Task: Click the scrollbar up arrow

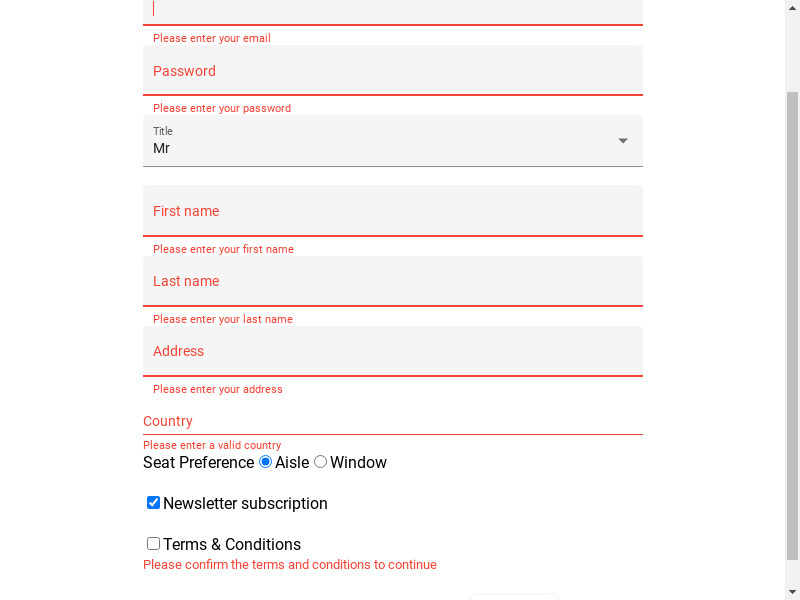Action: click(792, 7)
